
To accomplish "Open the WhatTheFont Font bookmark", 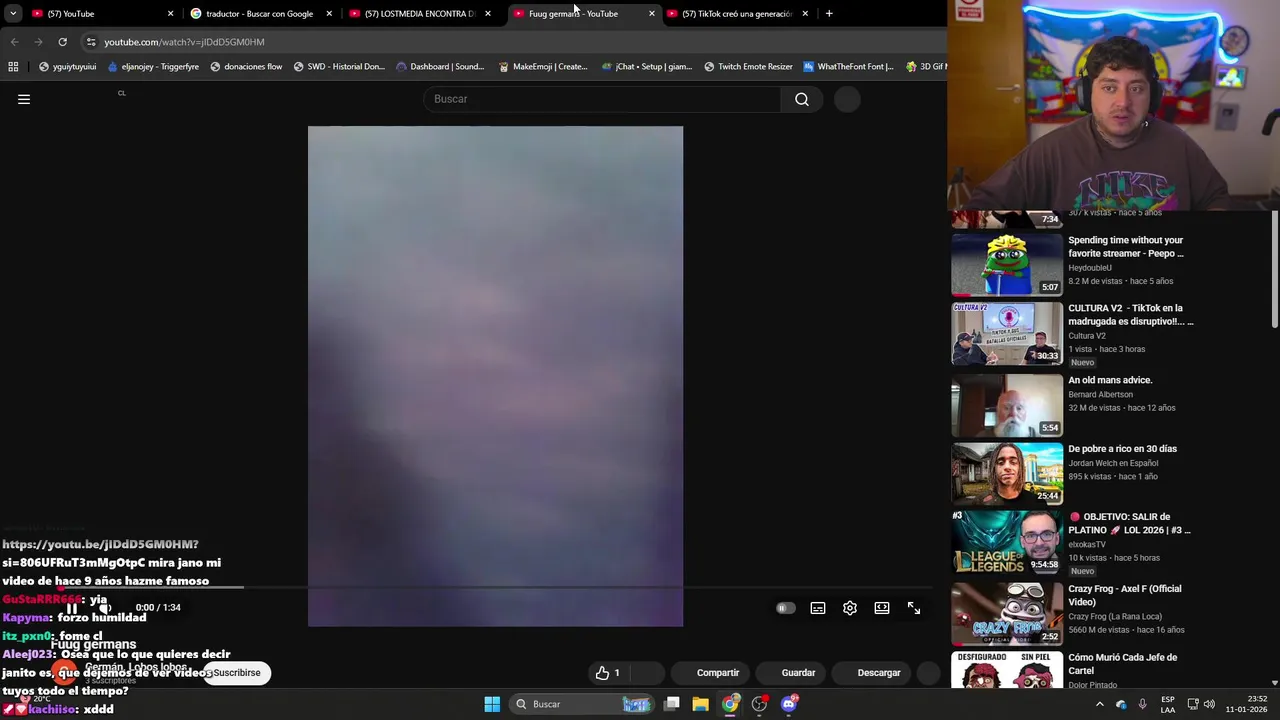I will (848, 67).
